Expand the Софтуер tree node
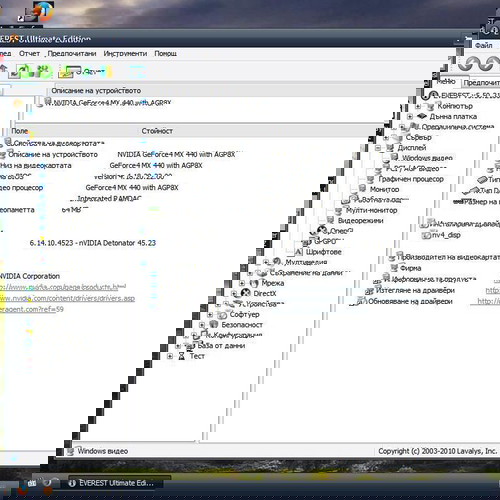This screenshot has width=500, height=500. tap(210, 315)
